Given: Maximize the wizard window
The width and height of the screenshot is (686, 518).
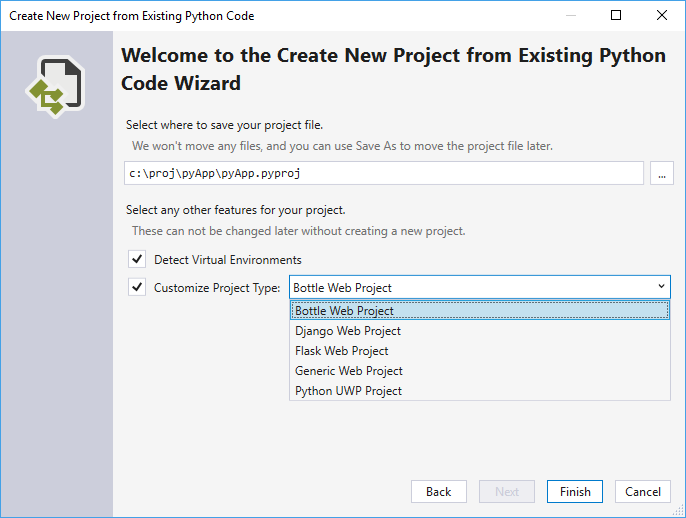Looking at the screenshot, I should (616, 15).
